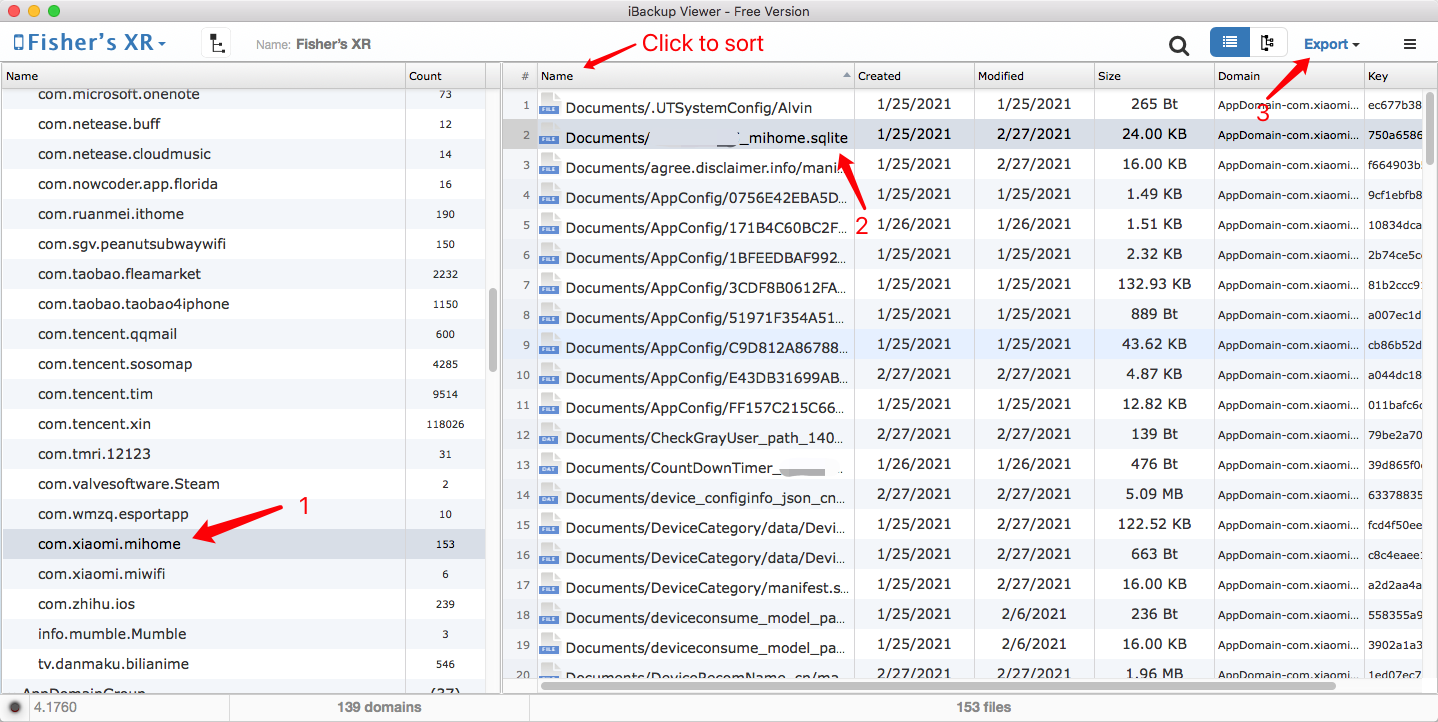The image size is (1438, 722).
Task: Click DAT icon of device_configinfo_json row
Action: tap(549, 494)
